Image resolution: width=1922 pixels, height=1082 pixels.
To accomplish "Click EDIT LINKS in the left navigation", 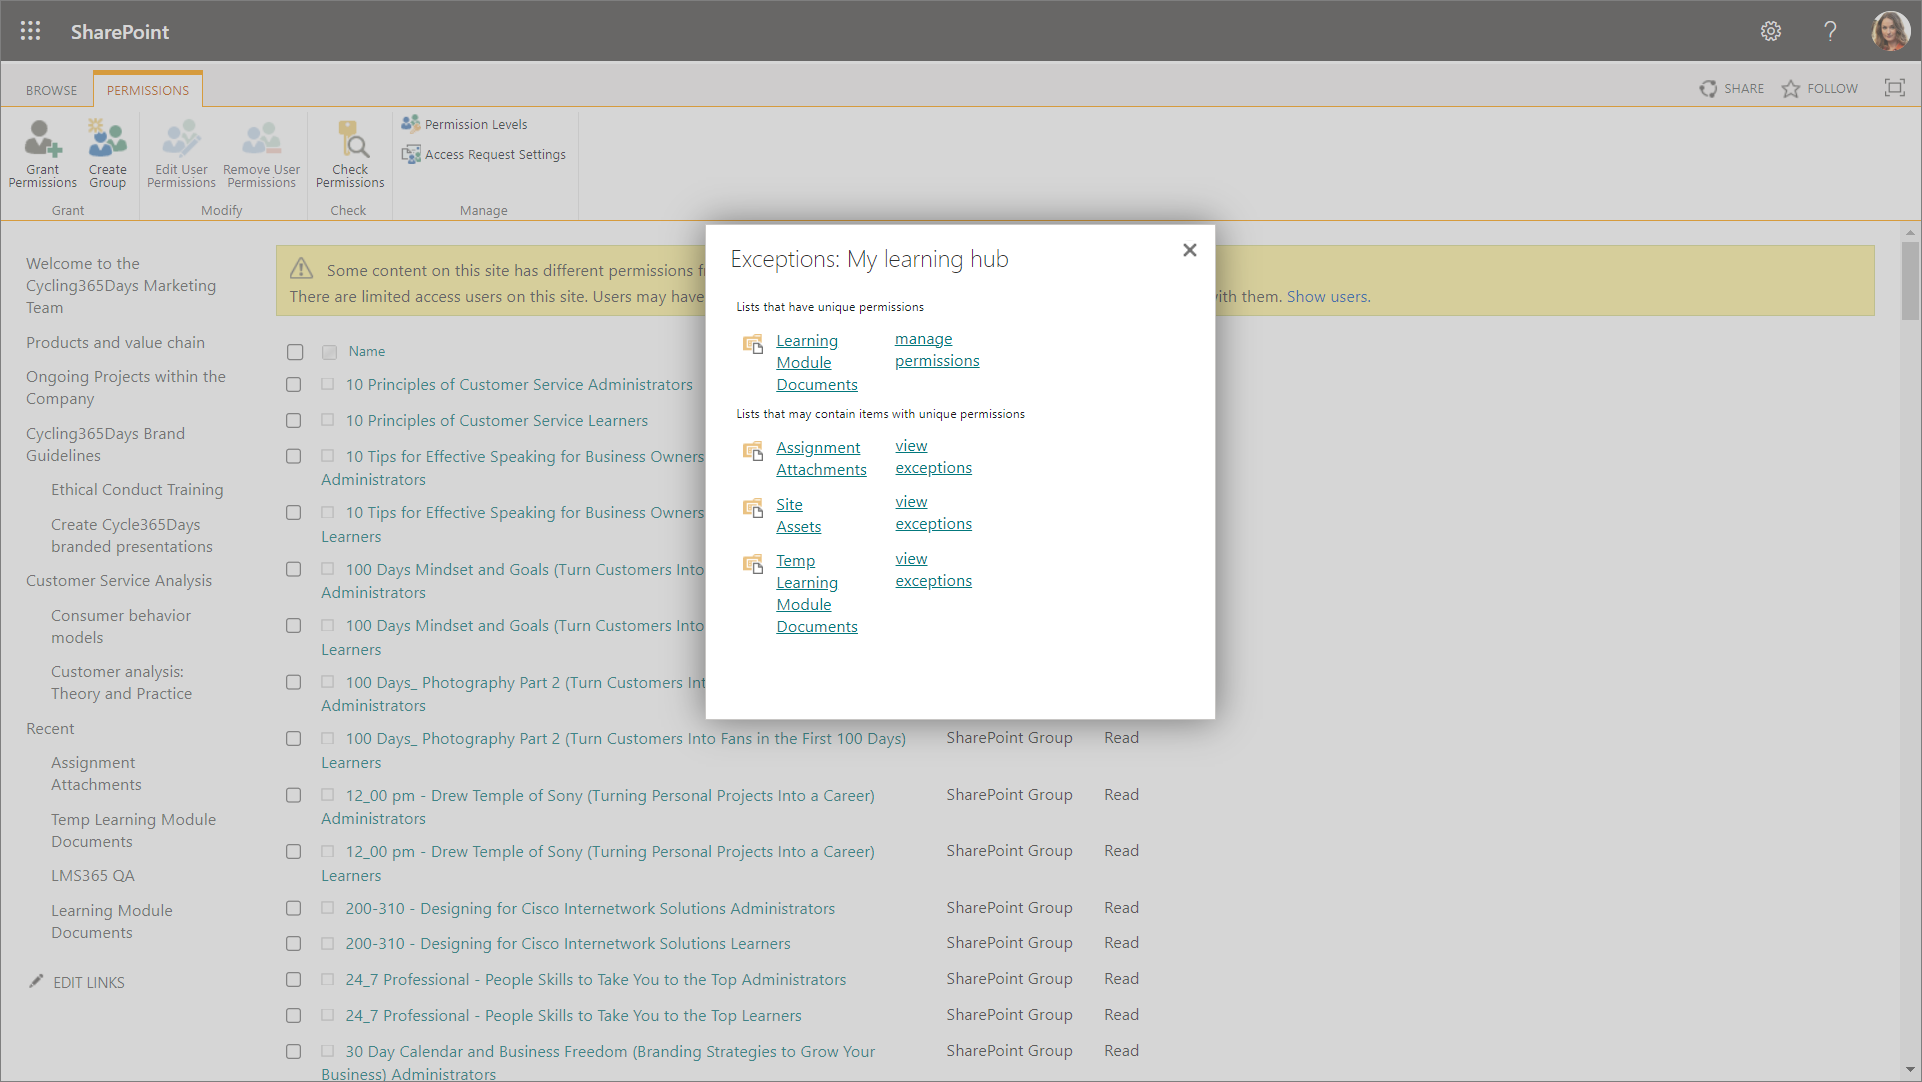I will point(88,983).
